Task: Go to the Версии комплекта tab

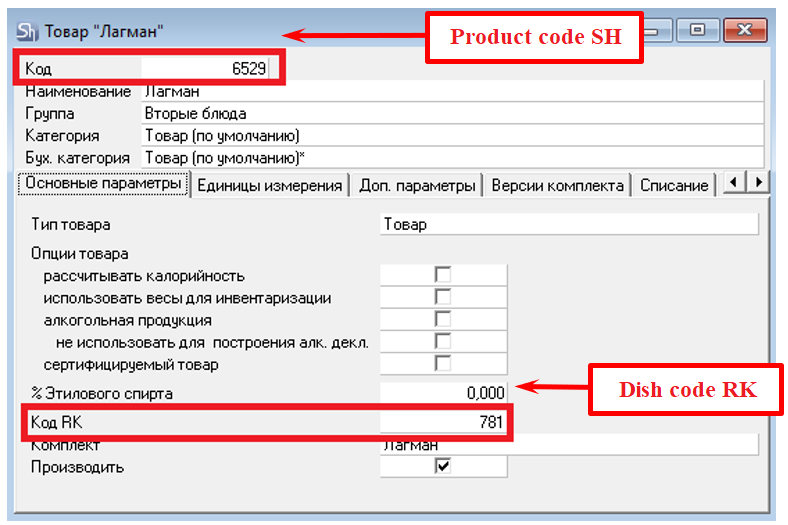Action: coord(557,185)
